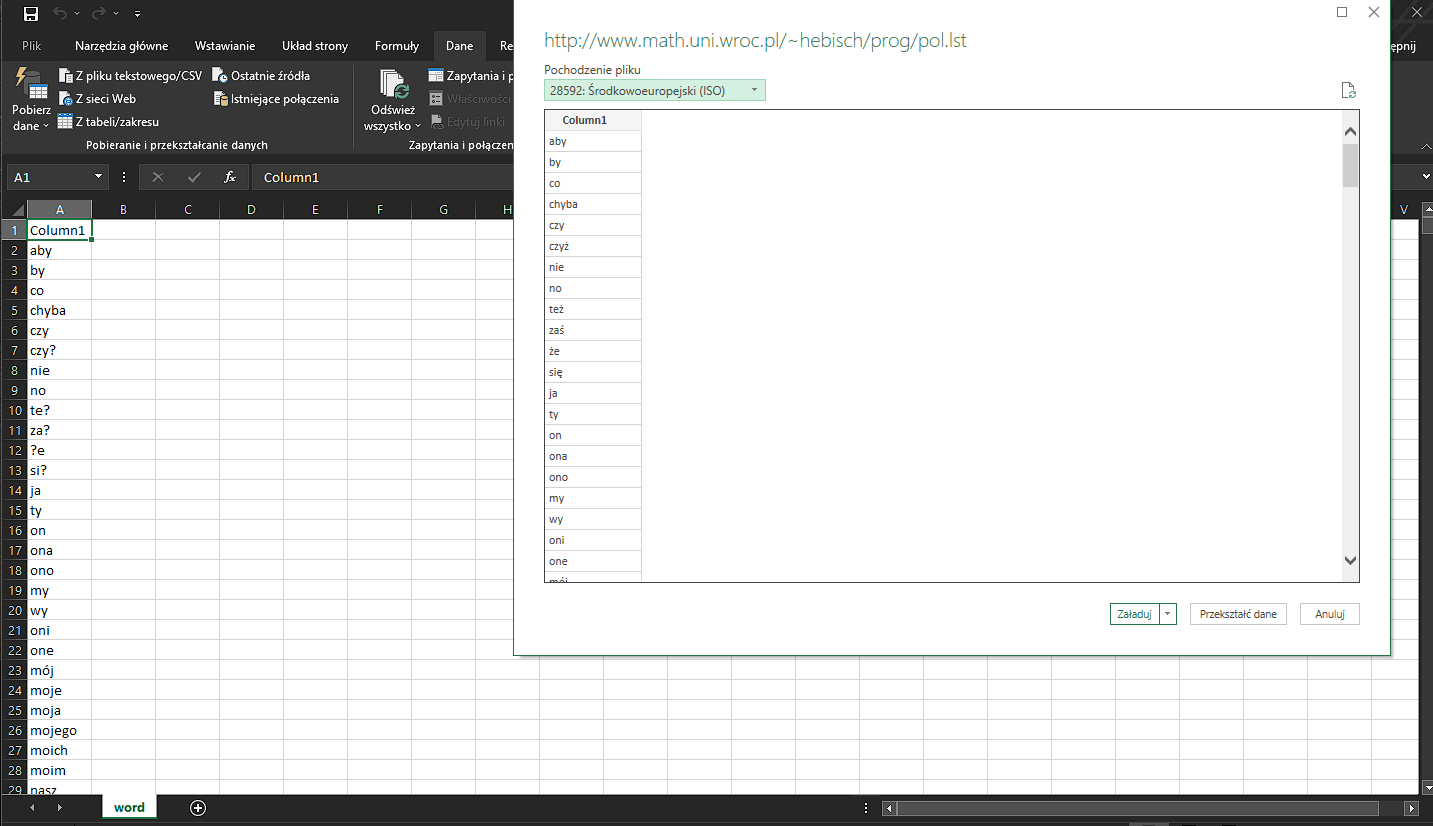Click Odśwież wszystko refresh icon

pyautogui.click(x=394, y=85)
